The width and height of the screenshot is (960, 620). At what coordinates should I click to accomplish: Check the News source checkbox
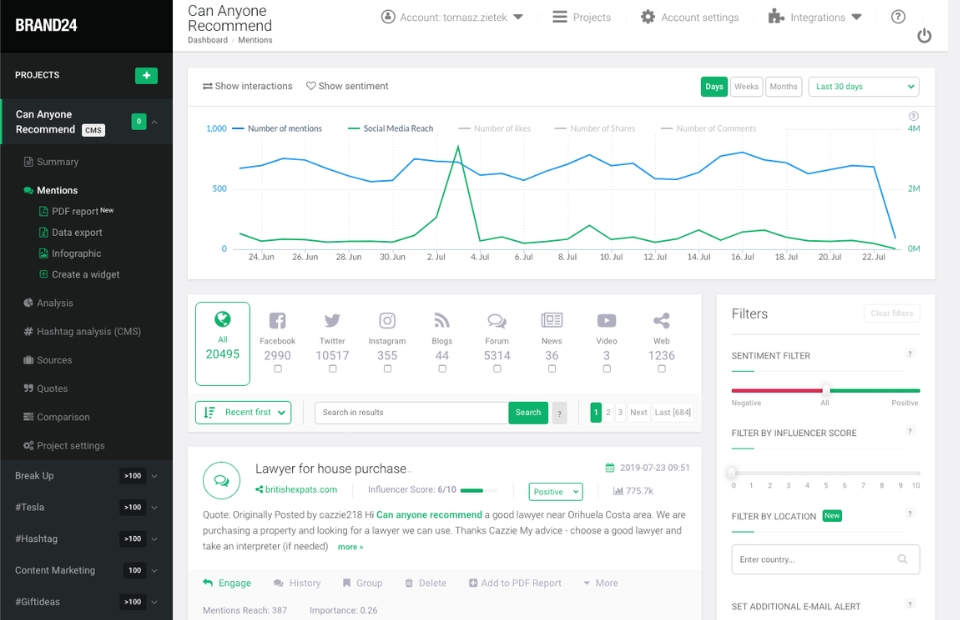pyautogui.click(x=552, y=368)
